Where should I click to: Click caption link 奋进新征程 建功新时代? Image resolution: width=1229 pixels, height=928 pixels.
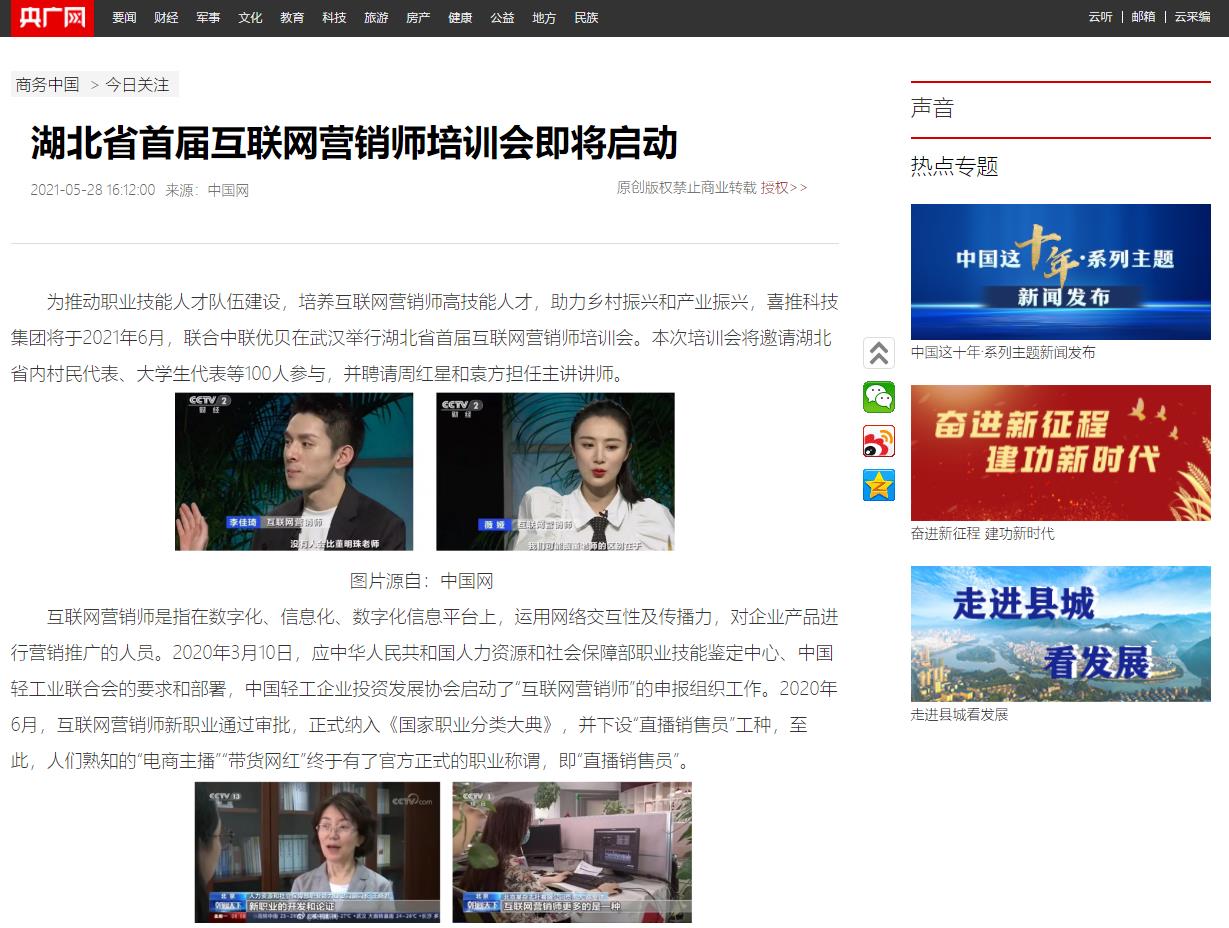983,533
